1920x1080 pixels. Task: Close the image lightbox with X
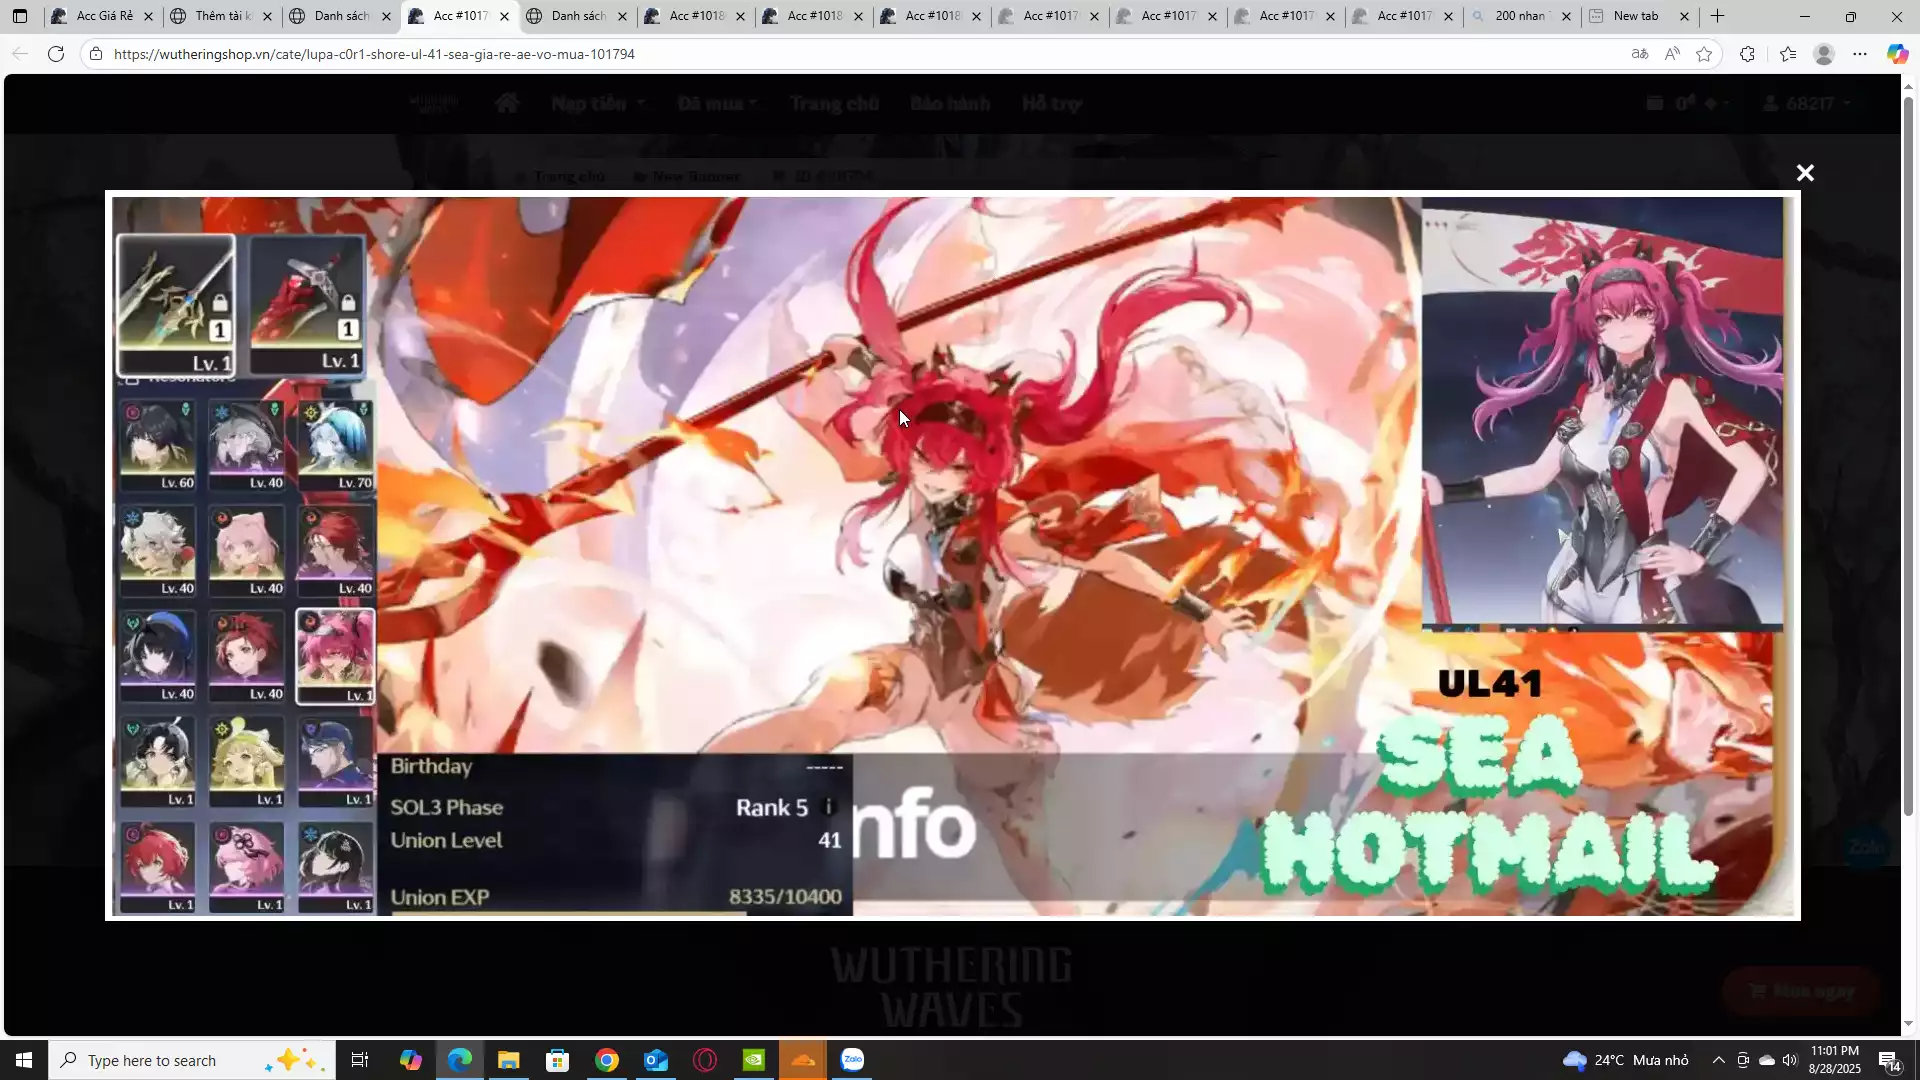click(x=1805, y=173)
